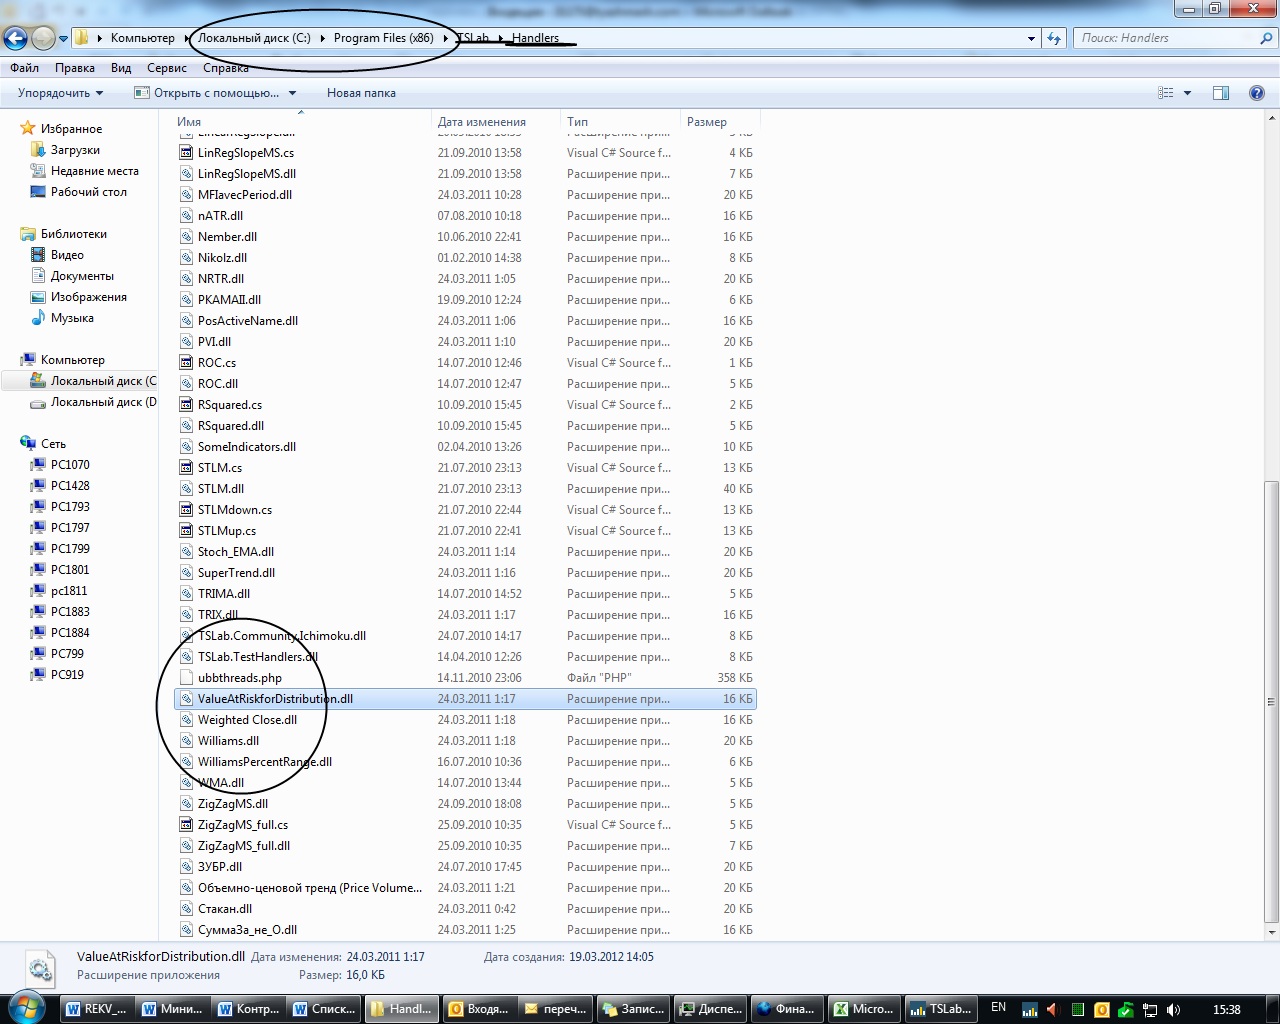Open the recent pages dropdown beside Forward
1280x1024 pixels.
tap(64, 39)
